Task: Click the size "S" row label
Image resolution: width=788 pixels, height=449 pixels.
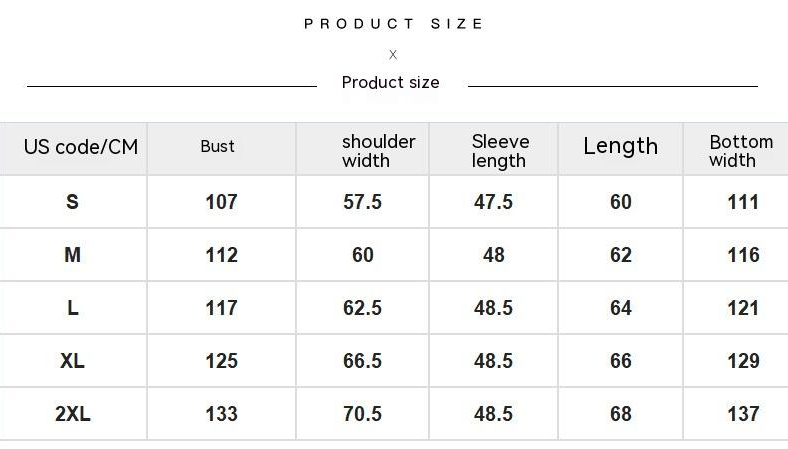Action: tap(72, 202)
